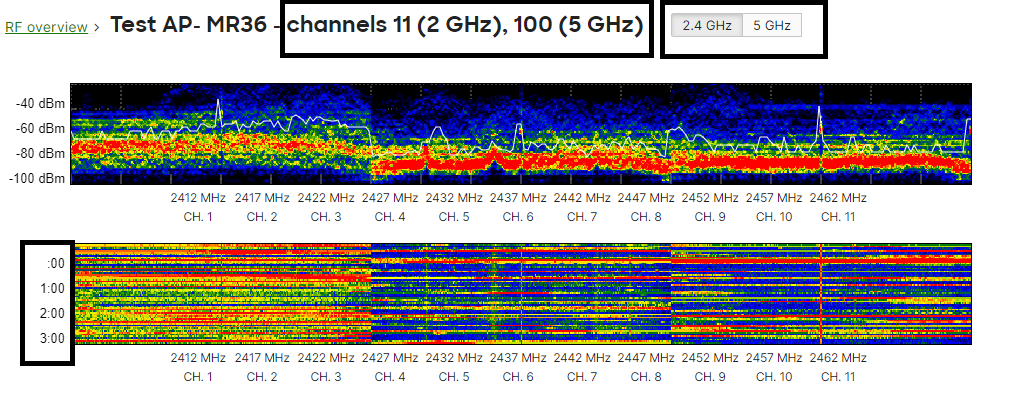Click 2452 MHz label under the dBm chart
This screenshot has width=1011, height=395.
pos(710,197)
